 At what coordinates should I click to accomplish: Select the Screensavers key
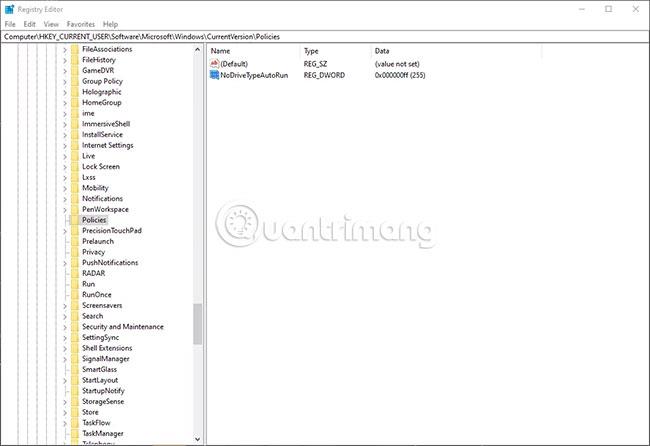tap(102, 305)
